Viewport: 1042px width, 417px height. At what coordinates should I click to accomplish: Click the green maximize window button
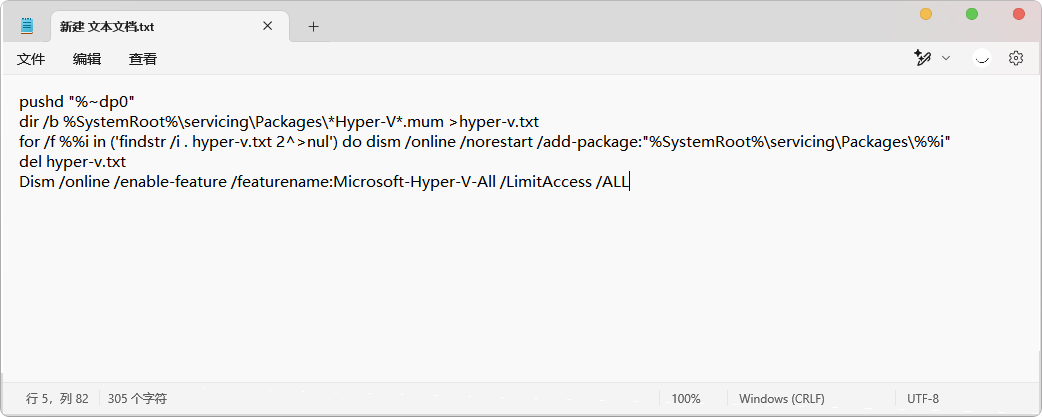click(972, 14)
